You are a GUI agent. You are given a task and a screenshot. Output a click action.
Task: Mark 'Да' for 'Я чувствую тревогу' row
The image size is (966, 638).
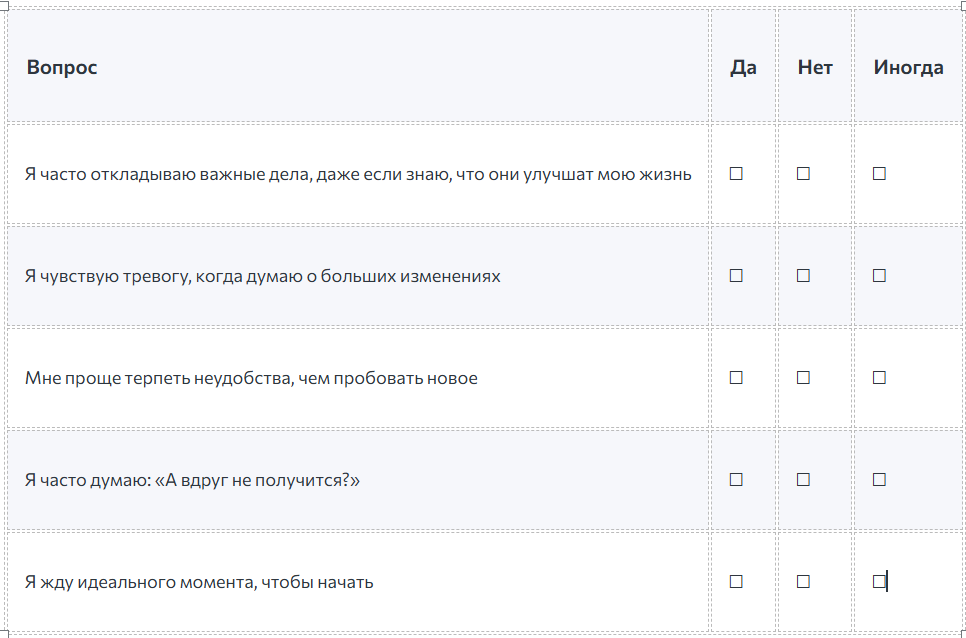[x=736, y=276]
